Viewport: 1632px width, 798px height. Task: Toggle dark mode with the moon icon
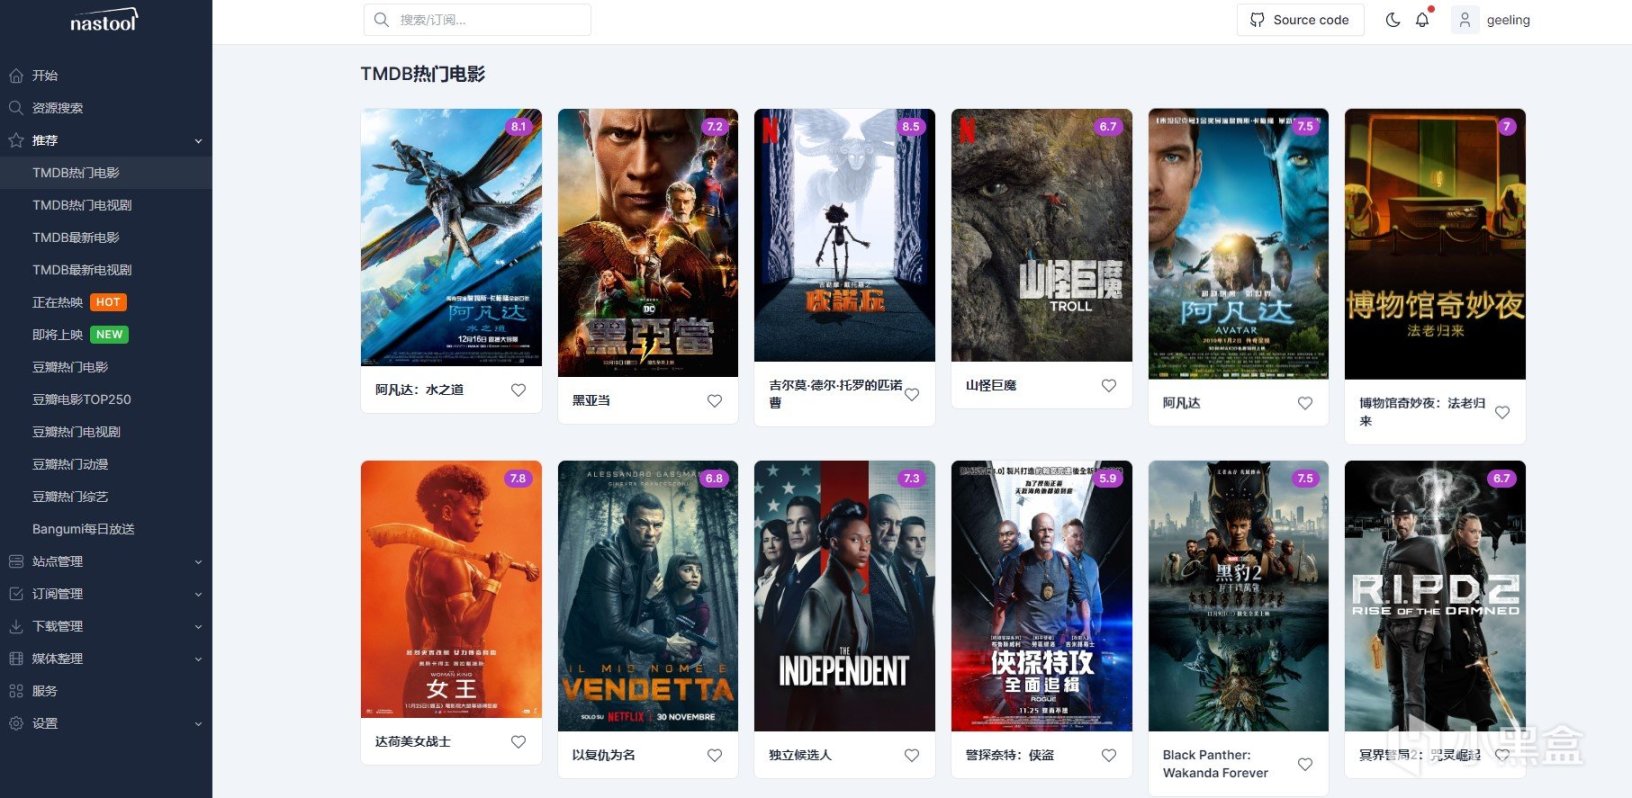(x=1392, y=20)
